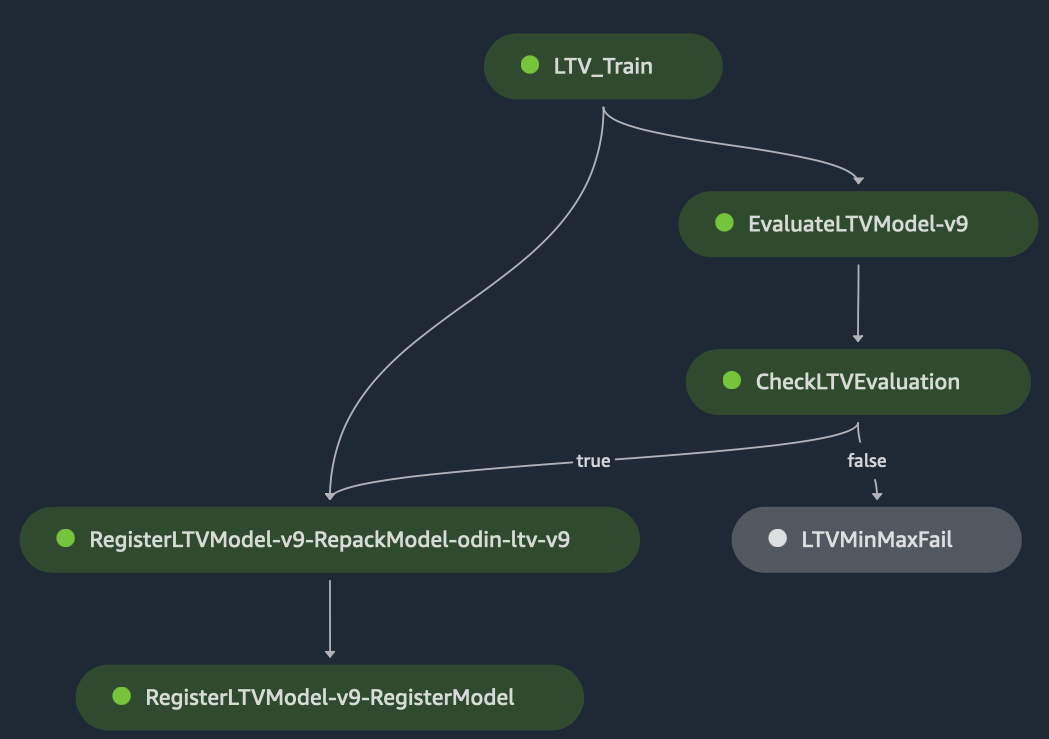
Task: Click the LTVMinMaxFail failure step
Action: [x=876, y=539]
